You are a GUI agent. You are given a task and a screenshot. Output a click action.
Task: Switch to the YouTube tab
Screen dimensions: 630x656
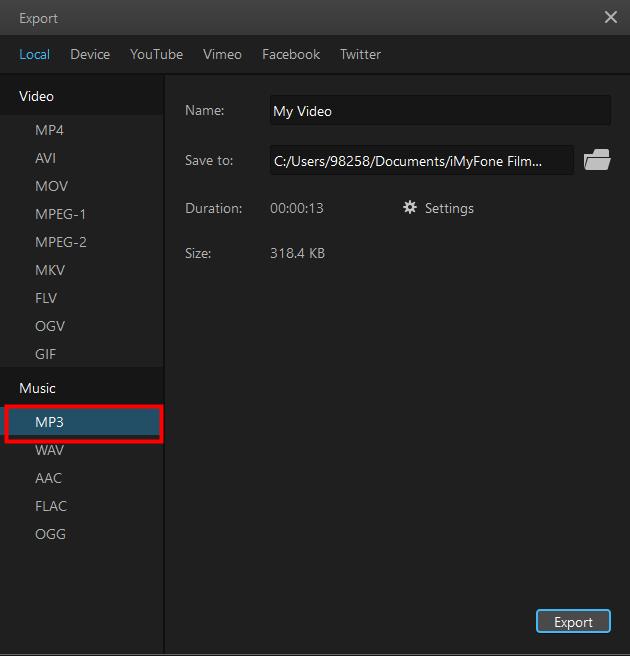point(156,54)
